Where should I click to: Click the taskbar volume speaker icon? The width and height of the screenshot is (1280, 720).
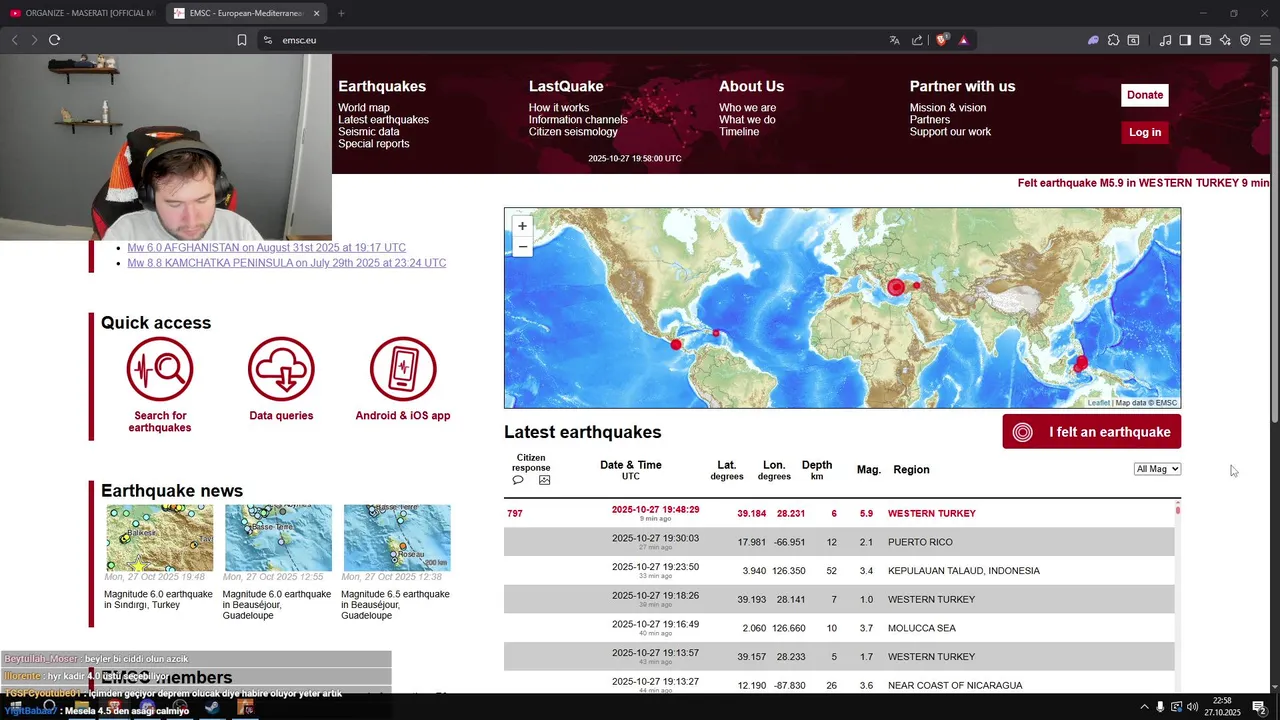tap(1192, 707)
